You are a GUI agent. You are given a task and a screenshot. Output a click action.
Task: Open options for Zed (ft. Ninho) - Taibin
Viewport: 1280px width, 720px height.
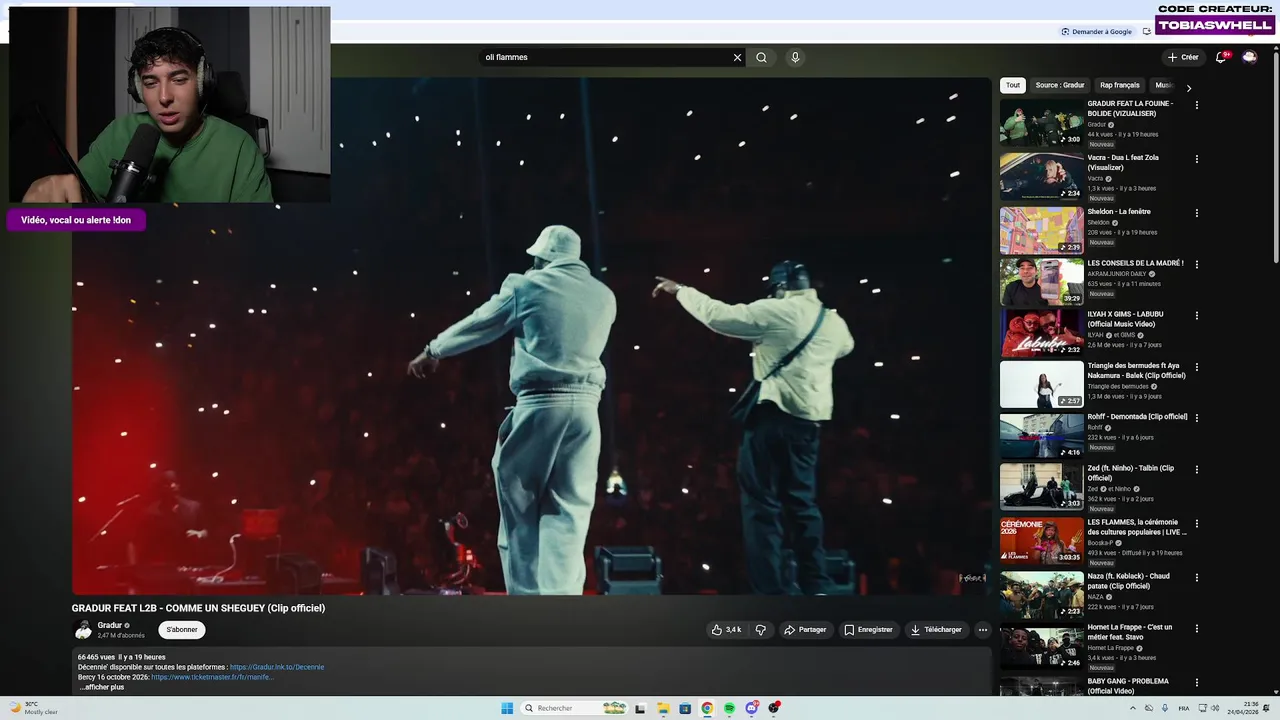click(x=1196, y=470)
